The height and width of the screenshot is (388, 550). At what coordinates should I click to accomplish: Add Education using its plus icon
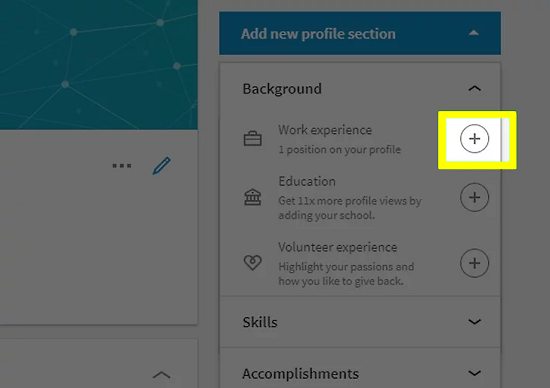pyautogui.click(x=474, y=197)
